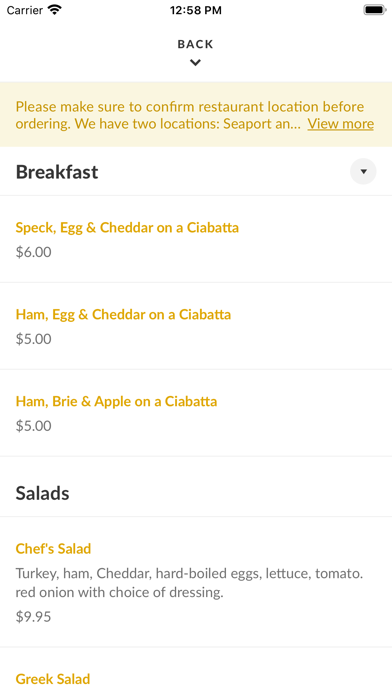Tap the 12:58 PM status bar clock
Viewport: 392px width, 696px height.
[195, 10]
